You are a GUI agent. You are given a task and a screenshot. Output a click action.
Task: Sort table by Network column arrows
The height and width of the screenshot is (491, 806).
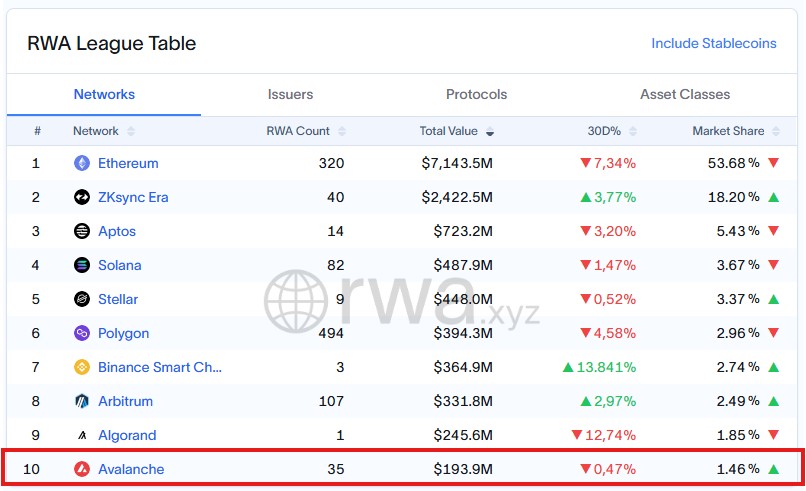[x=131, y=131]
